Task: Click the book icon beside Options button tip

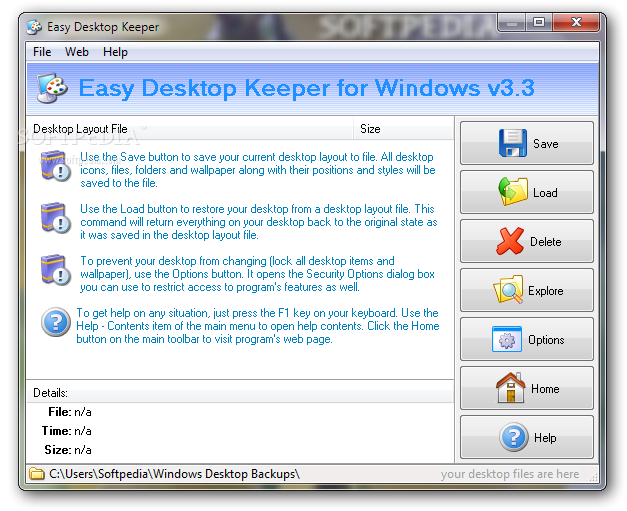Action: (56, 270)
